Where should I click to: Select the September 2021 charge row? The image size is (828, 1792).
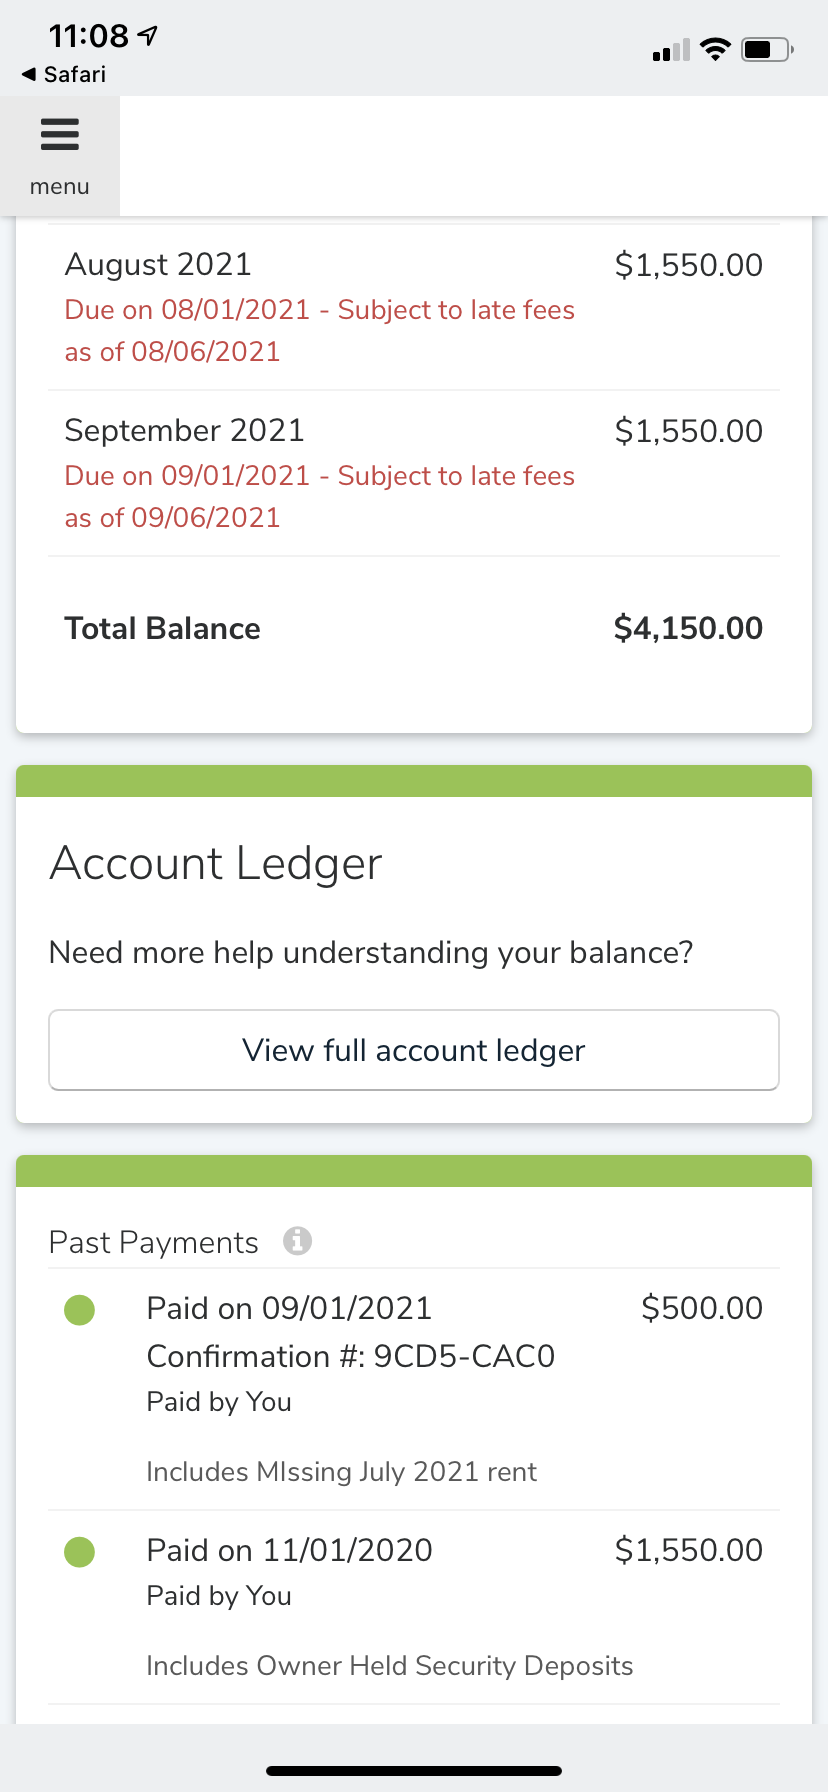[414, 473]
